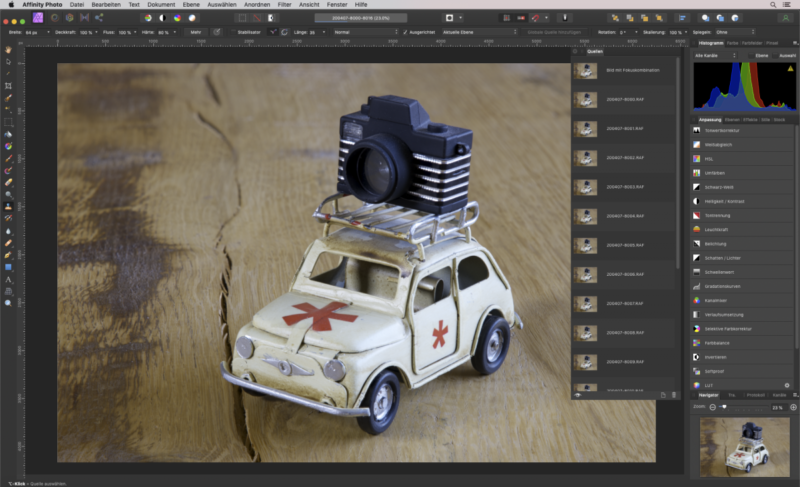Select the Clone Stamp tool
This screenshot has width=800, height=487.
[8, 207]
